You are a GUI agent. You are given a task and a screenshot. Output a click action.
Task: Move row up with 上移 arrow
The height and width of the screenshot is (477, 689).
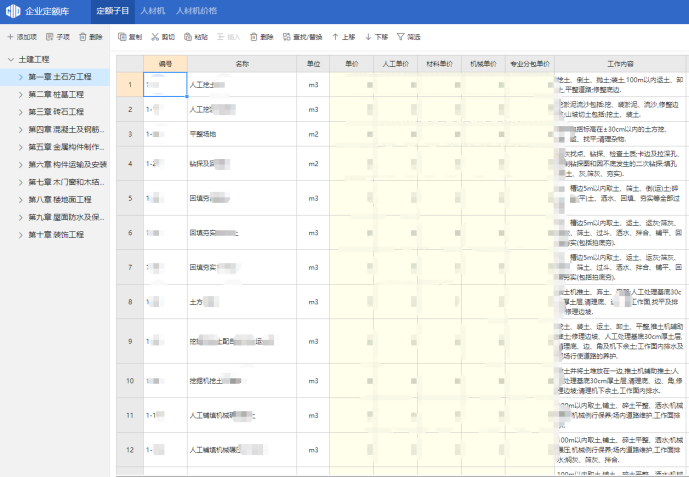pos(335,37)
